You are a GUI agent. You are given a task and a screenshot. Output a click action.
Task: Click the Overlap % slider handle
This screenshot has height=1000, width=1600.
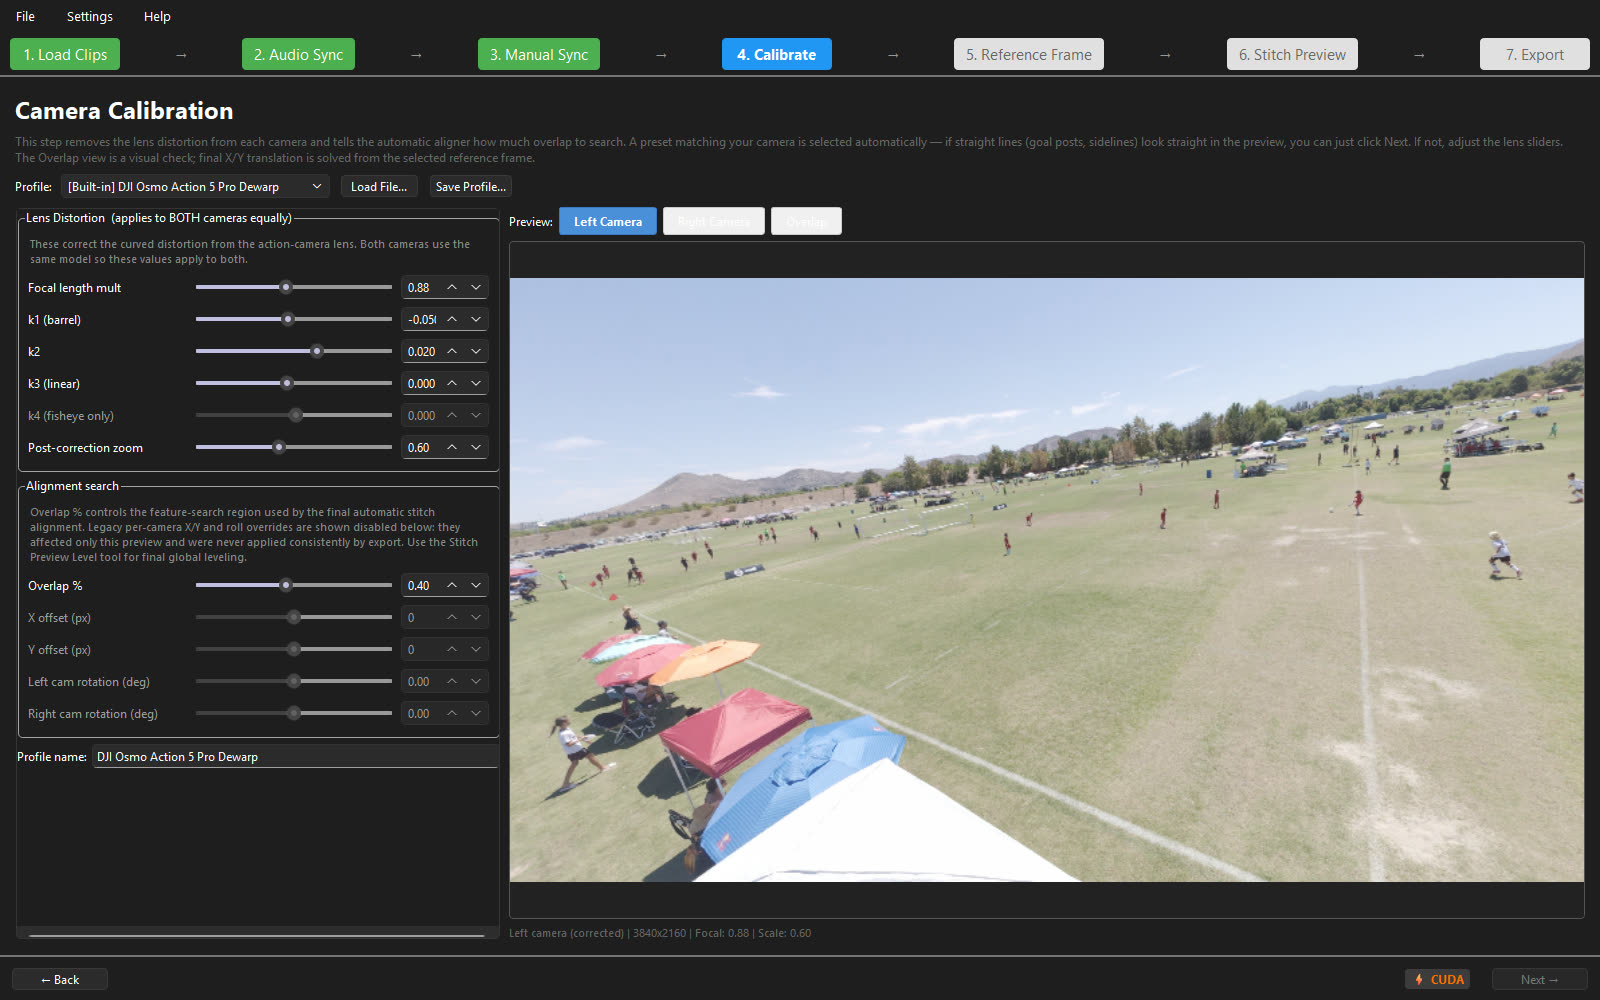coord(286,586)
